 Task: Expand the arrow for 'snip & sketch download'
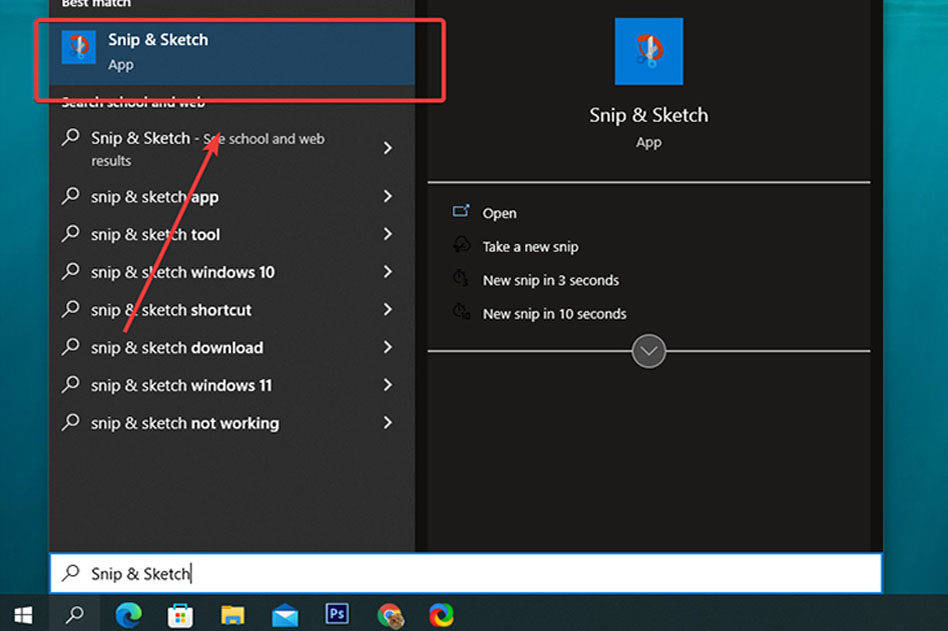(388, 347)
